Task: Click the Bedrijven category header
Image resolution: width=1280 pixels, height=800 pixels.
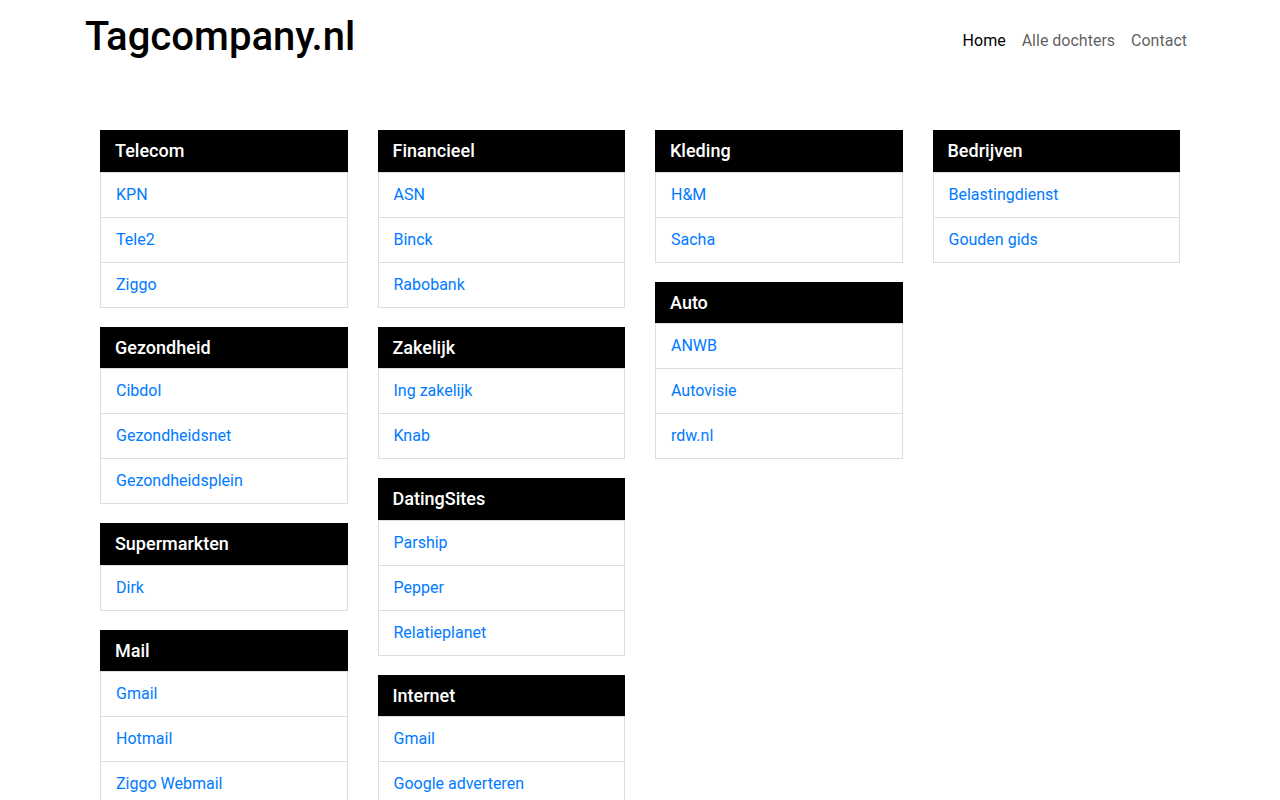Action: click(1056, 151)
